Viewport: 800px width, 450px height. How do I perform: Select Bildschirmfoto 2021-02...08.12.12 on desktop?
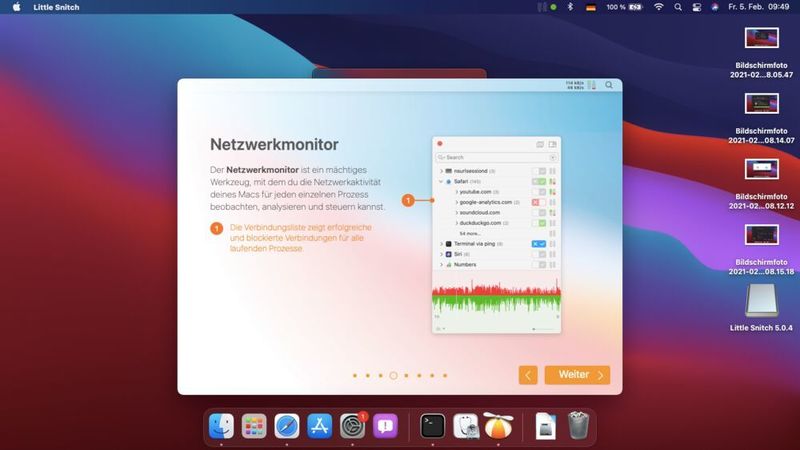point(761,184)
